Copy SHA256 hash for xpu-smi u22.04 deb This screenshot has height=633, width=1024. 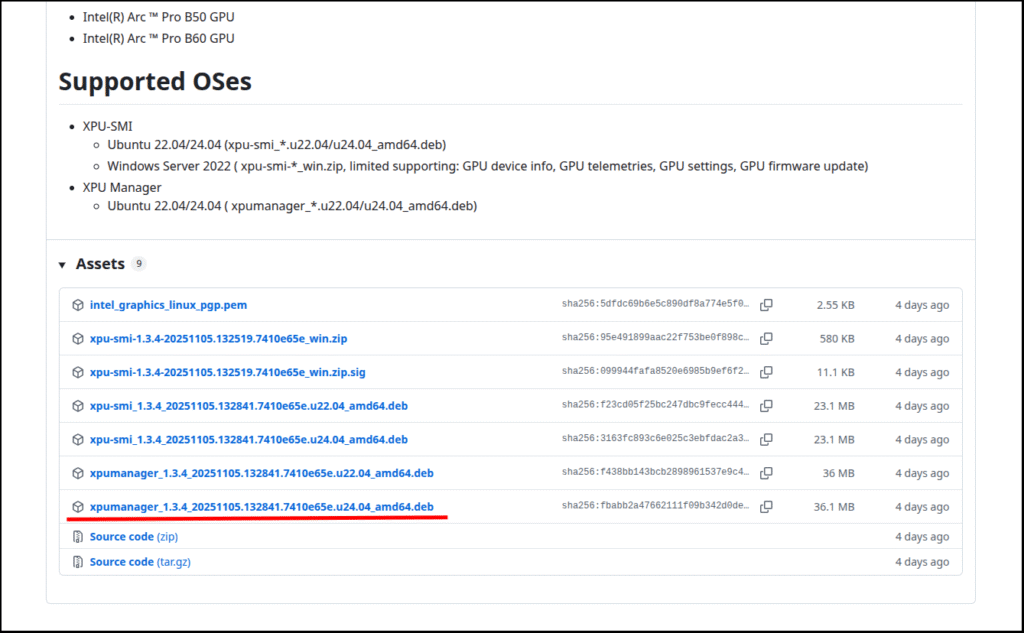click(766, 406)
